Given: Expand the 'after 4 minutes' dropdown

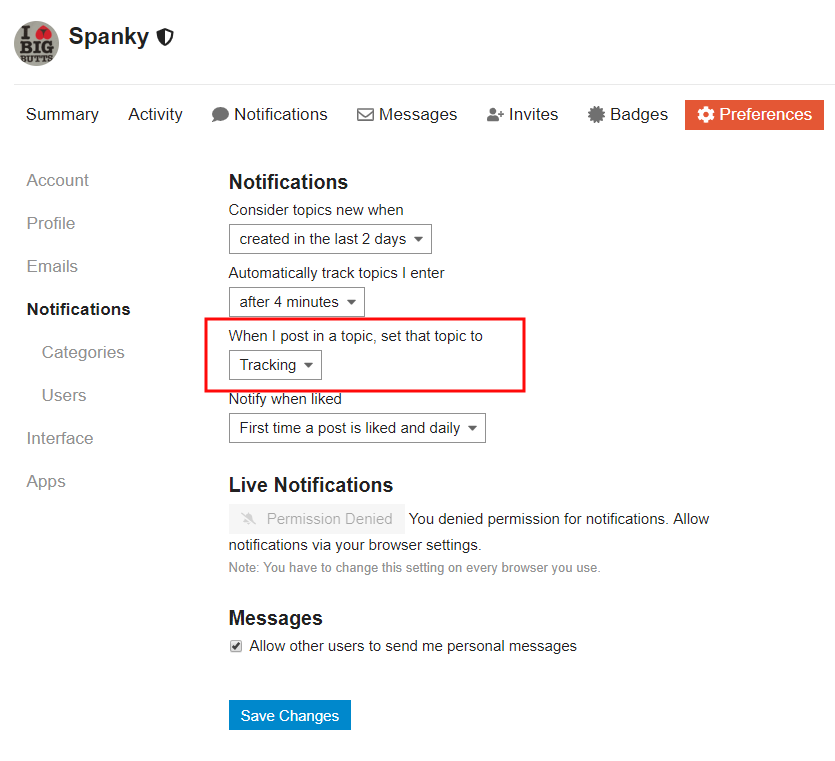Looking at the screenshot, I should 296,302.
